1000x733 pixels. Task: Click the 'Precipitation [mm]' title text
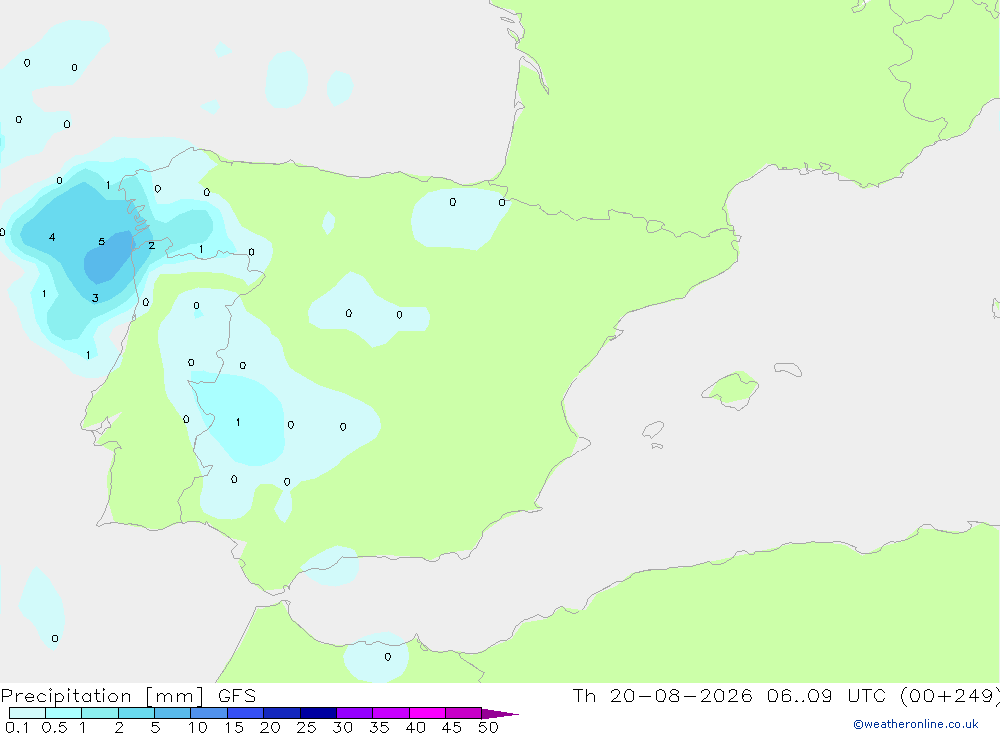coord(103,696)
